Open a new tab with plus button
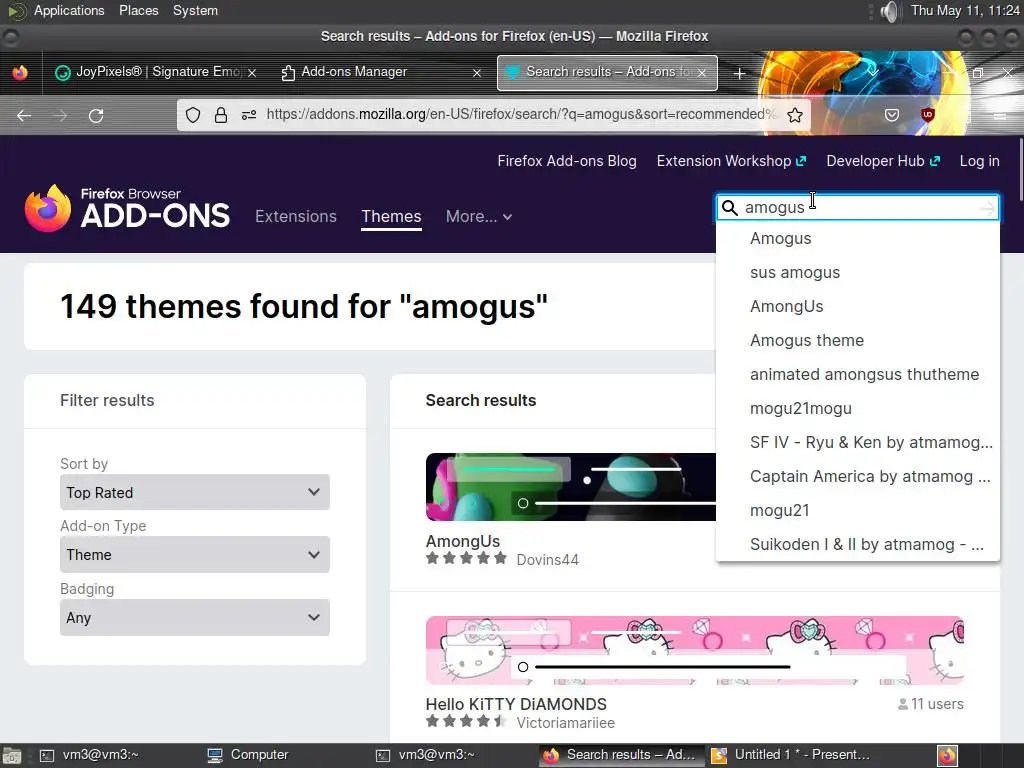 (x=739, y=74)
